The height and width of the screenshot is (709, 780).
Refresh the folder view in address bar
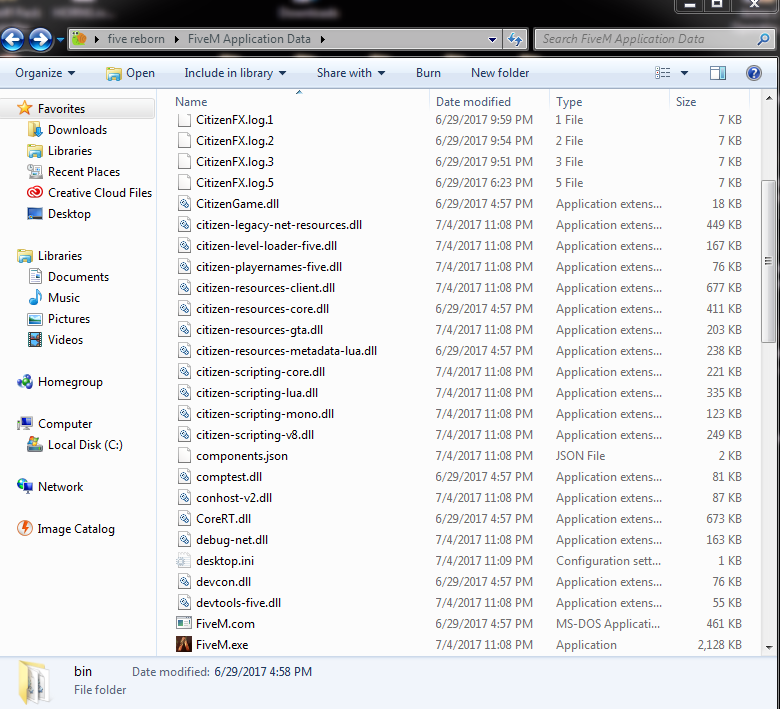click(515, 39)
